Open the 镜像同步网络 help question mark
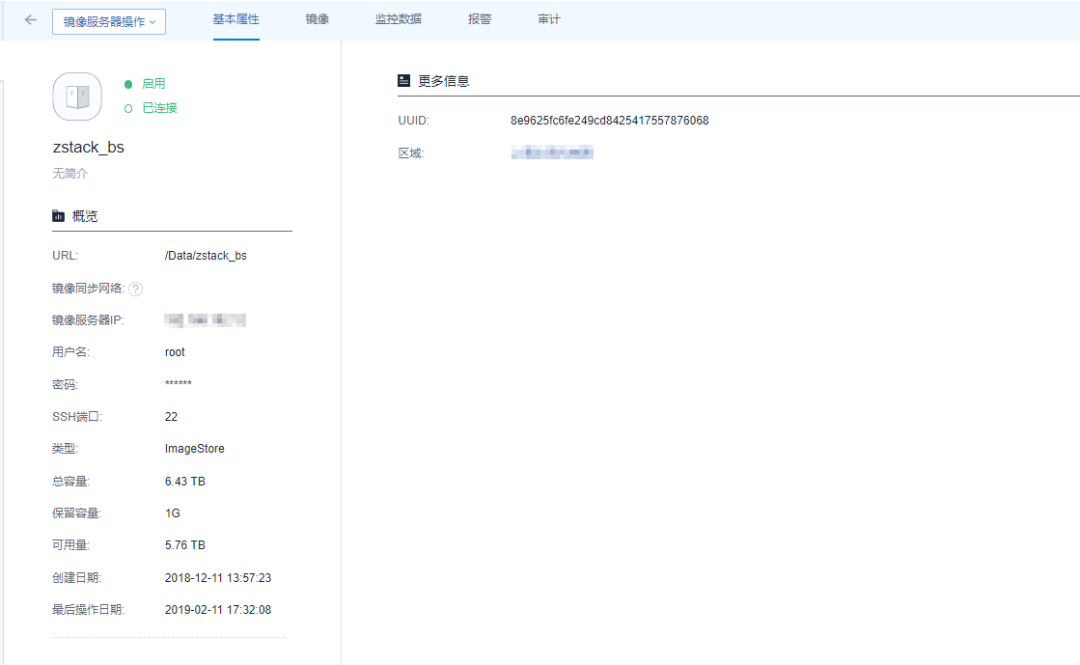Screen dimensions: 1080x665 tap(136, 289)
